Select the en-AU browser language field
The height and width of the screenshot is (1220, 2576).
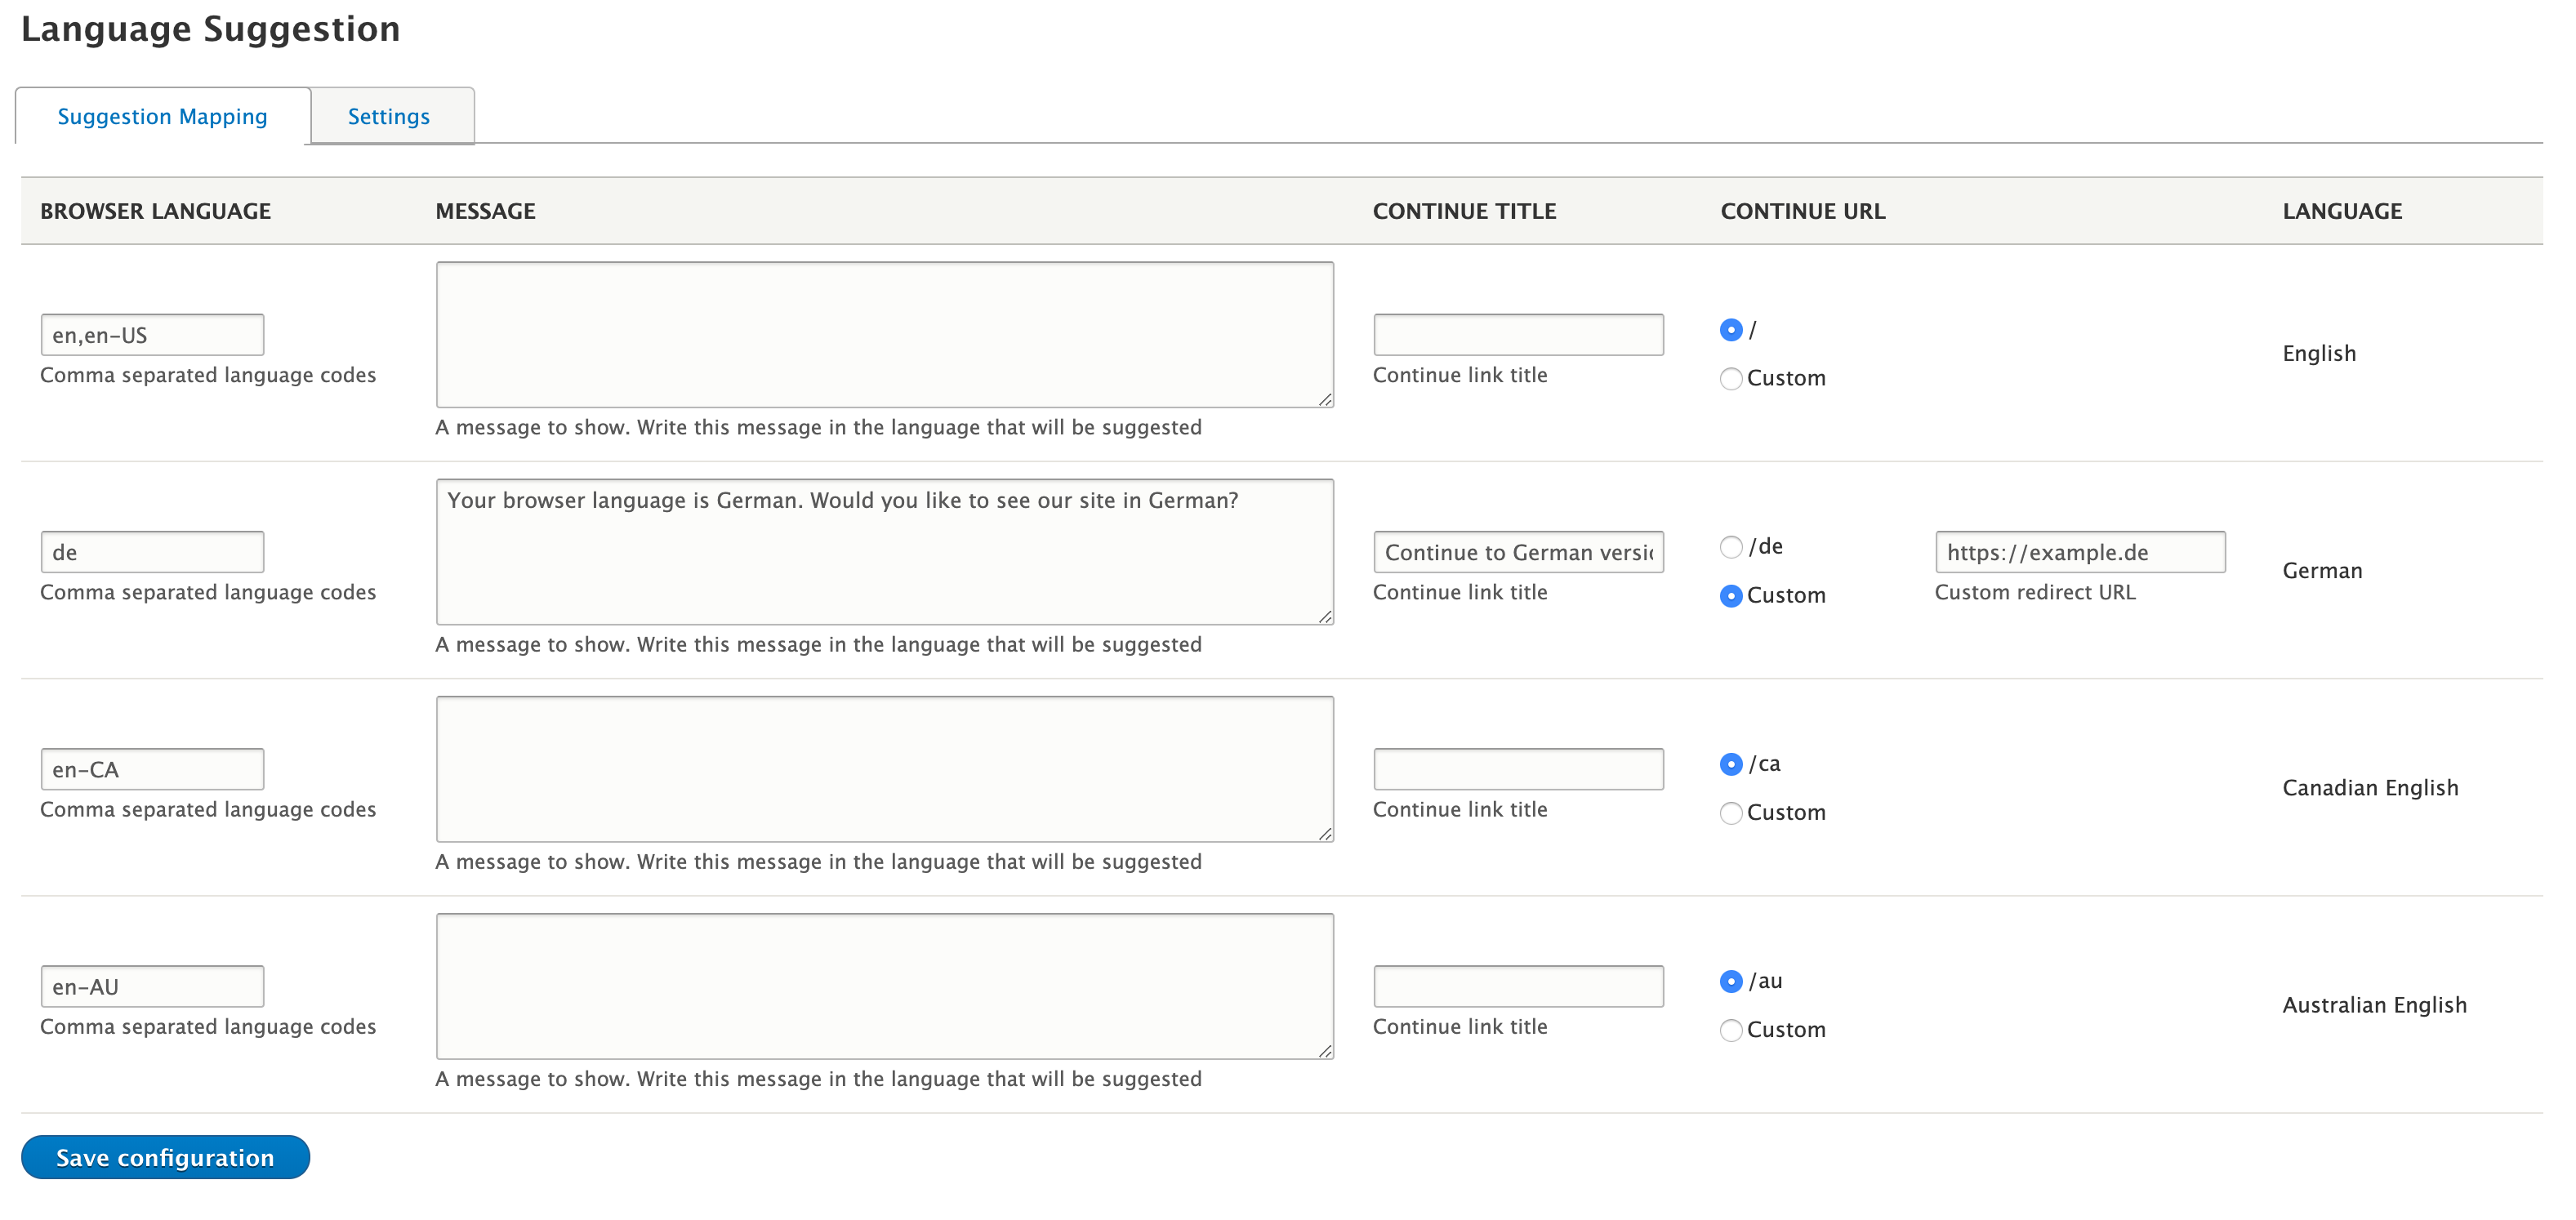[151, 986]
